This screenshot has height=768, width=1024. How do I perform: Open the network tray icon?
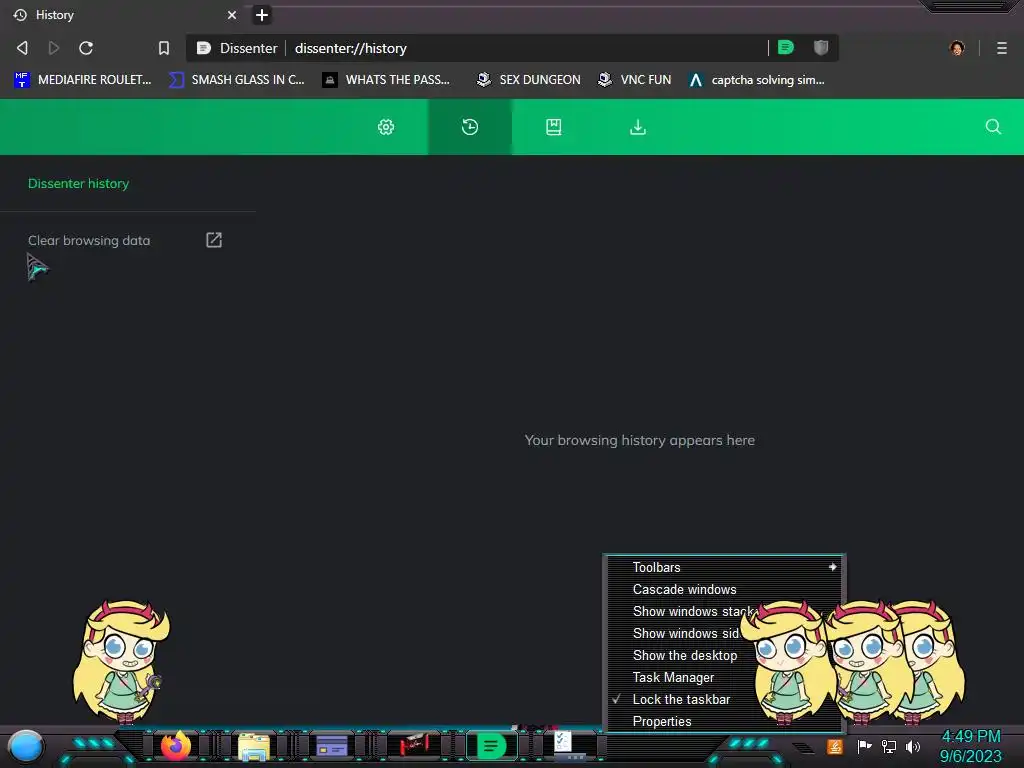pos(889,746)
